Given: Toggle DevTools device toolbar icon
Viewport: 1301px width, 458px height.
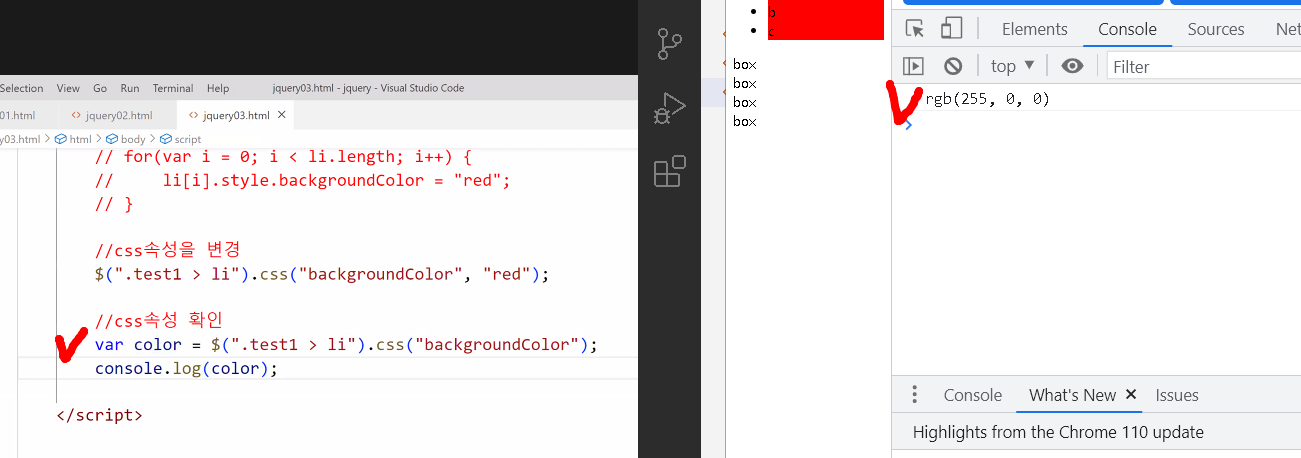Looking at the screenshot, I should pyautogui.click(x=951, y=29).
